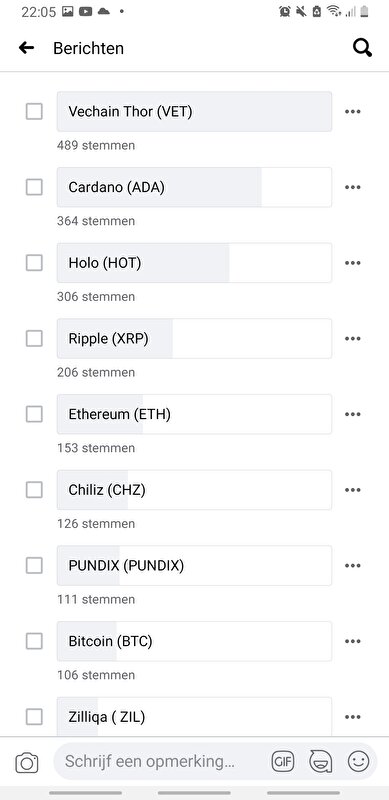
Task: View the 489 stemmen voters list
Action: point(96,145)
